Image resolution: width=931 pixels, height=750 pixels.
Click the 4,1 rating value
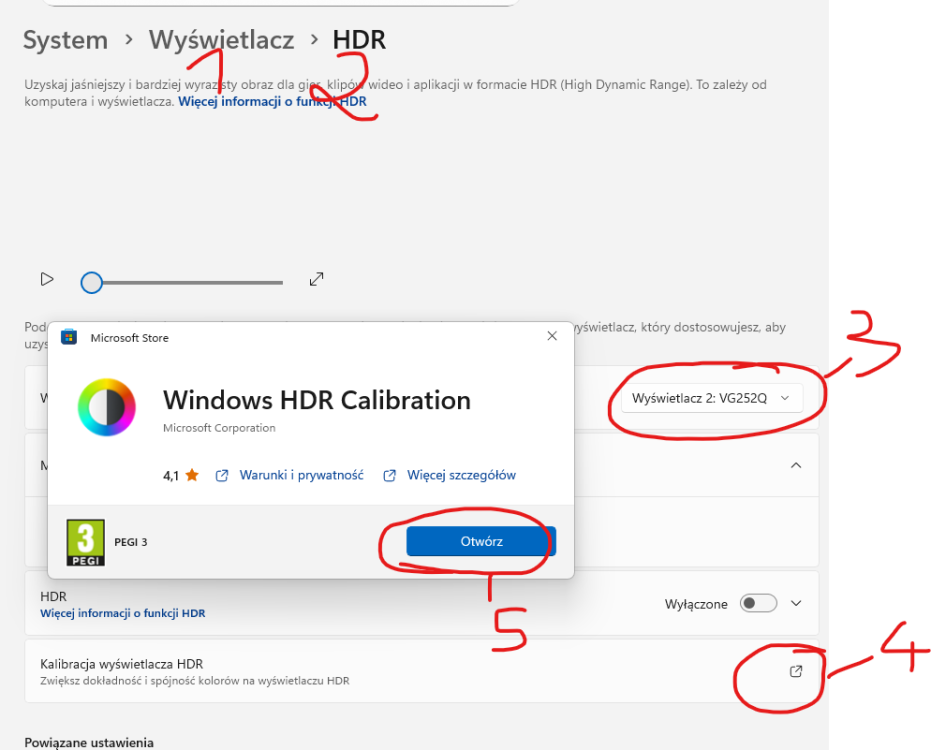pos(171,476)
